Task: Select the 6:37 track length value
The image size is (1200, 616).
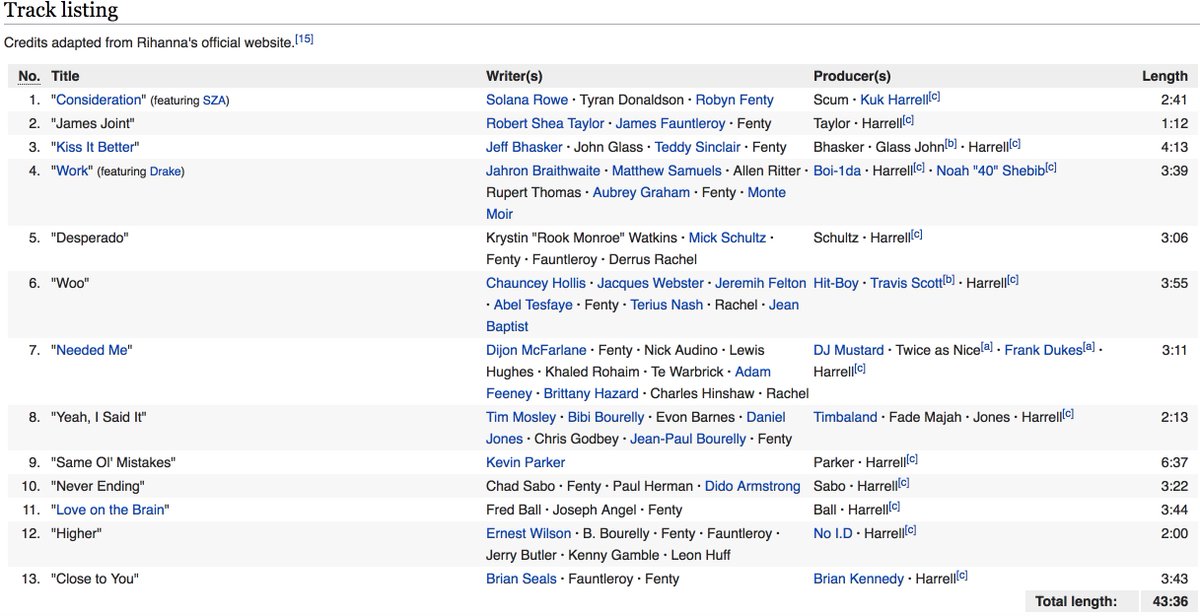Action: [1172, 462]
